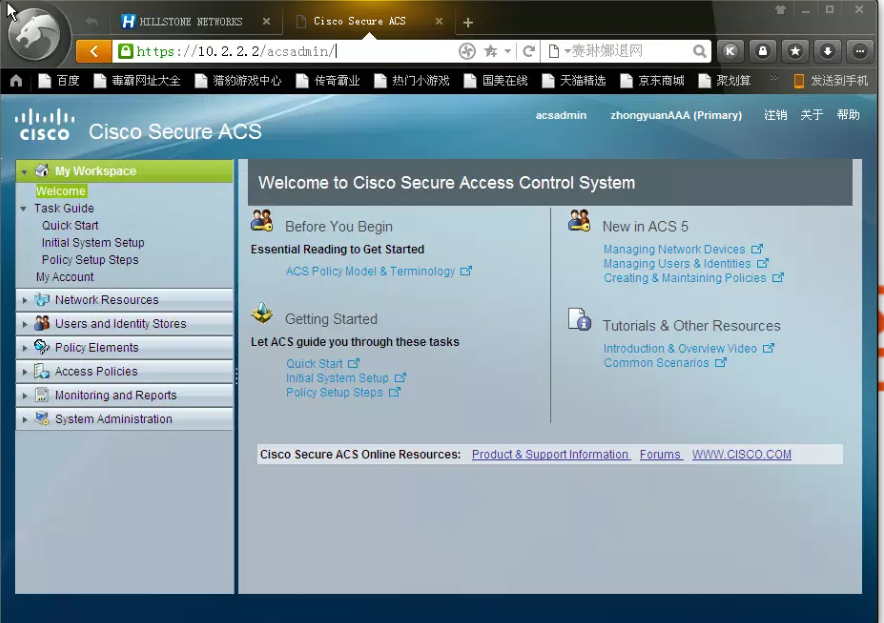Click the Users and Identity Stores icon
This screenshot has width=884, height=623.
tap(42, 323)
